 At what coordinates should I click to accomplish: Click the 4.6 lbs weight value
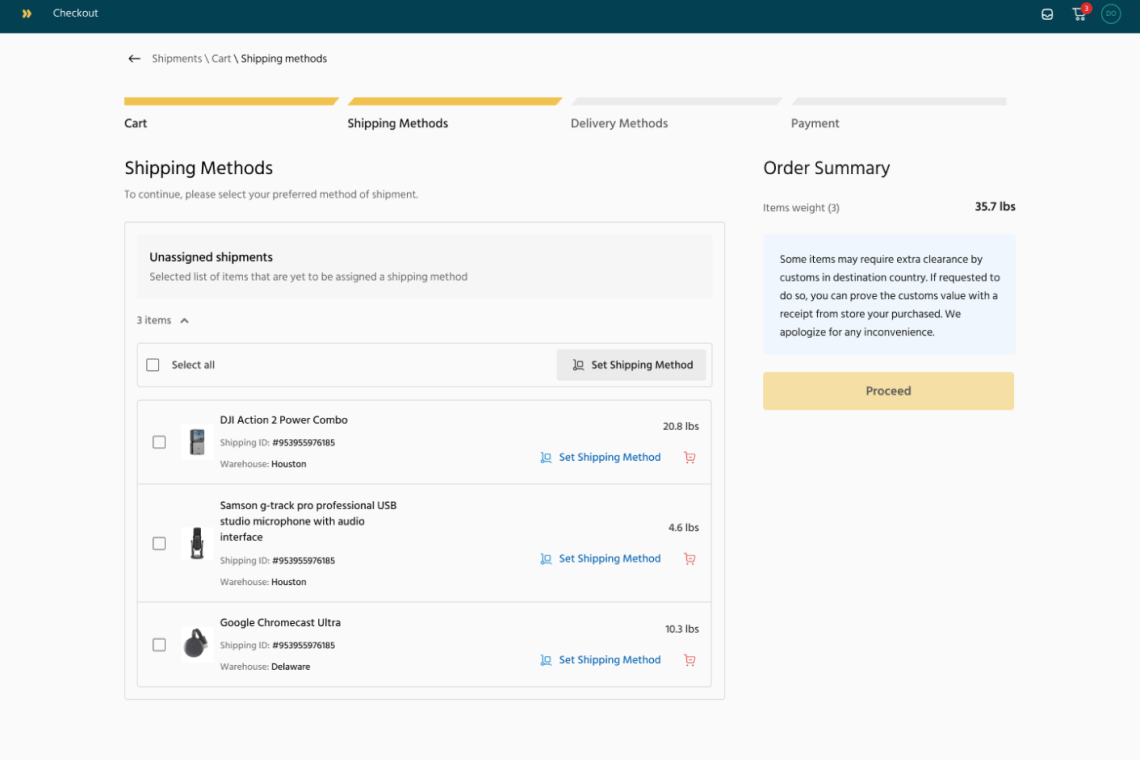(x=683, y=527)
